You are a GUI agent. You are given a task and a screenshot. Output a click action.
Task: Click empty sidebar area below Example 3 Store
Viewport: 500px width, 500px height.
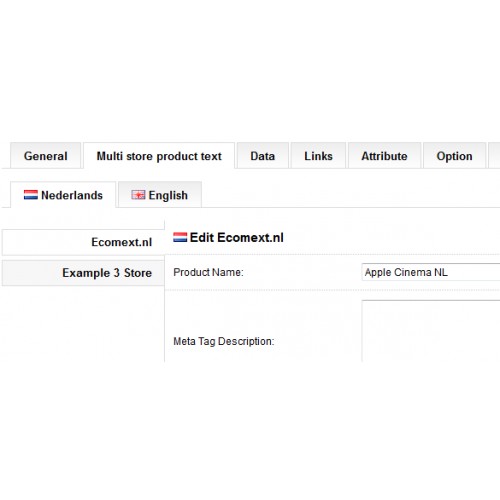point(83,324)
